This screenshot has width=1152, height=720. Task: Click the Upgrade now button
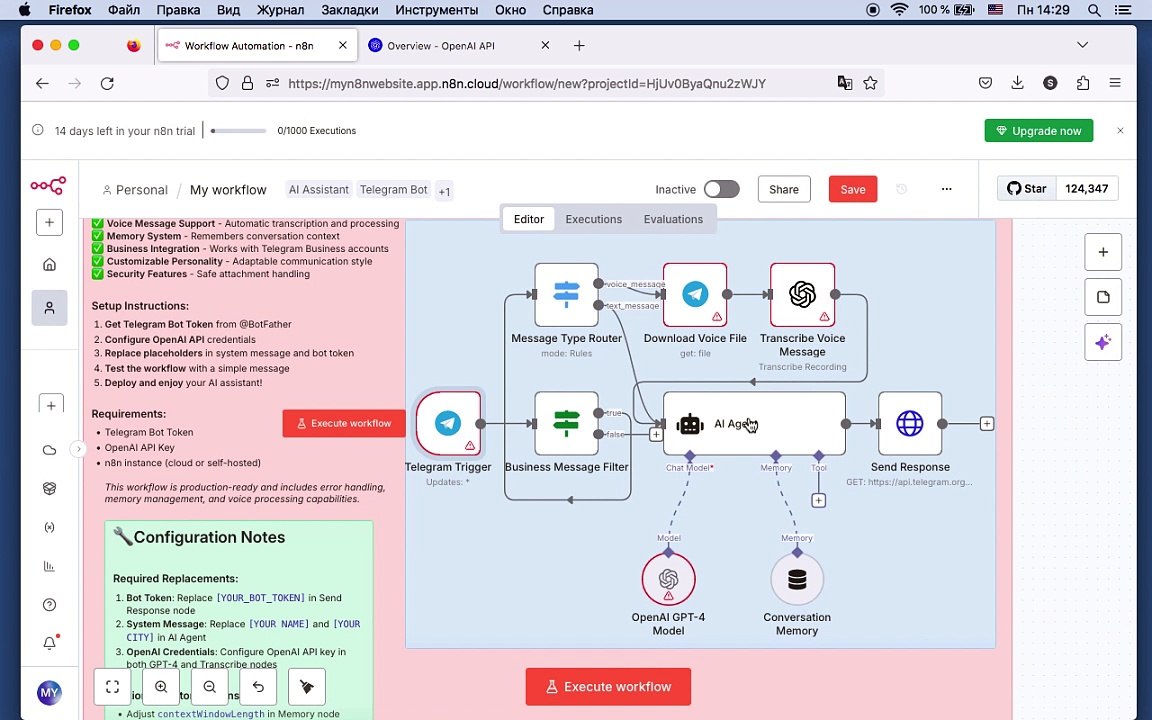1039,131
